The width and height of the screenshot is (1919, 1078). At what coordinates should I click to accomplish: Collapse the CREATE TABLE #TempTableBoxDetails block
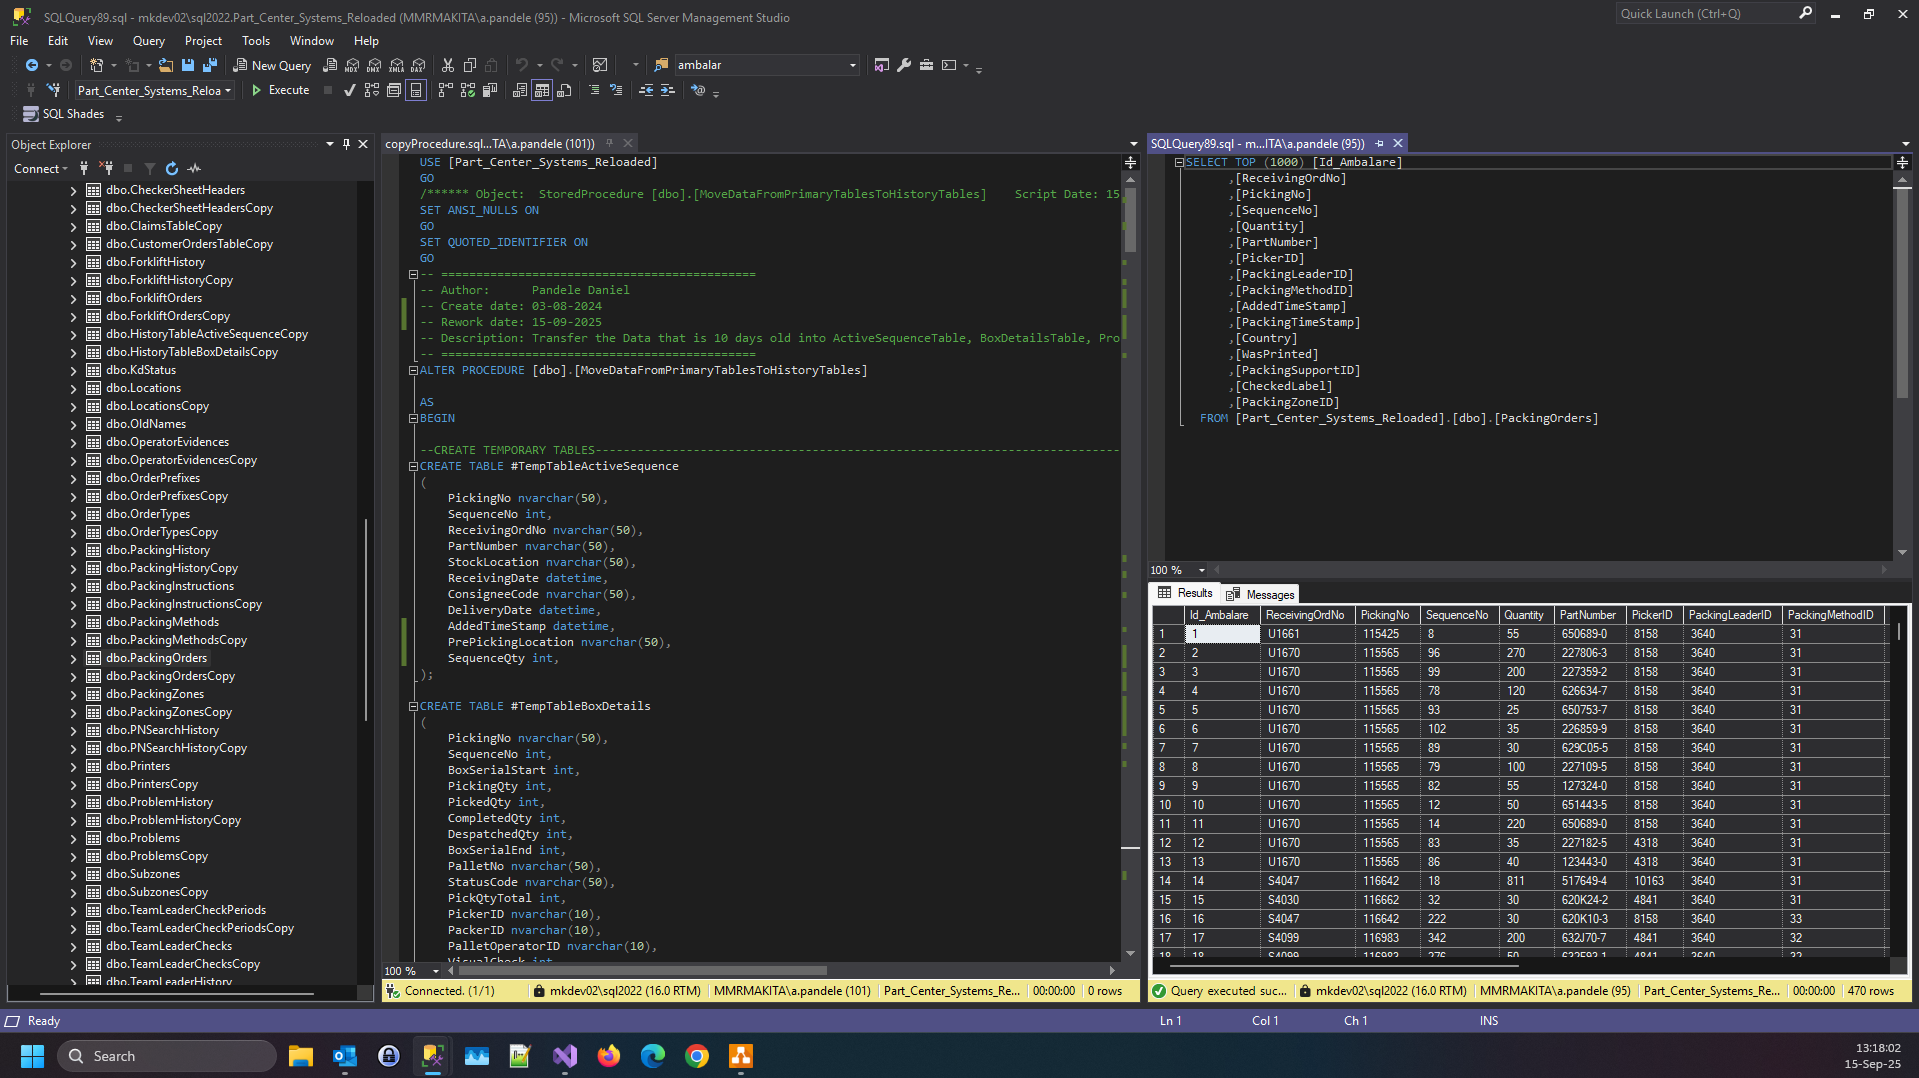(413, 706)
